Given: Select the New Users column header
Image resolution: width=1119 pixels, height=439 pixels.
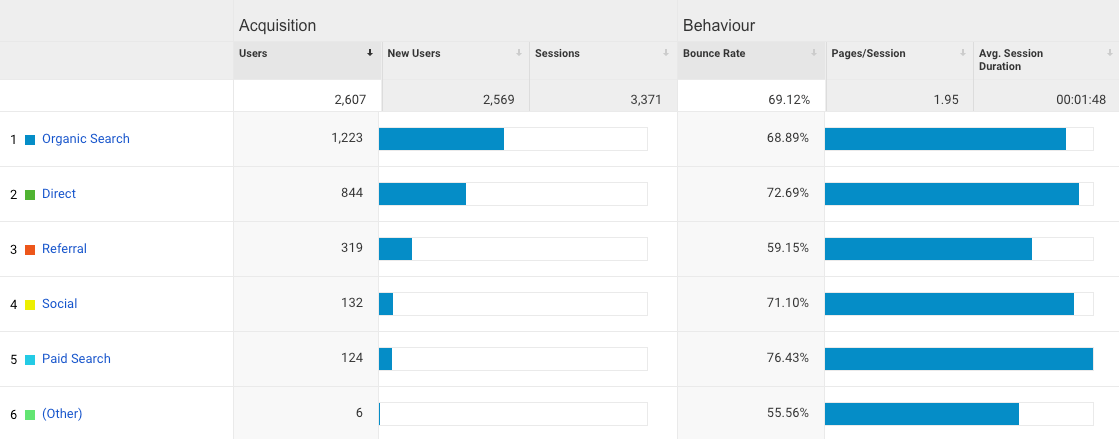Looking at the screenshot, I should click(x=456, y=60).
